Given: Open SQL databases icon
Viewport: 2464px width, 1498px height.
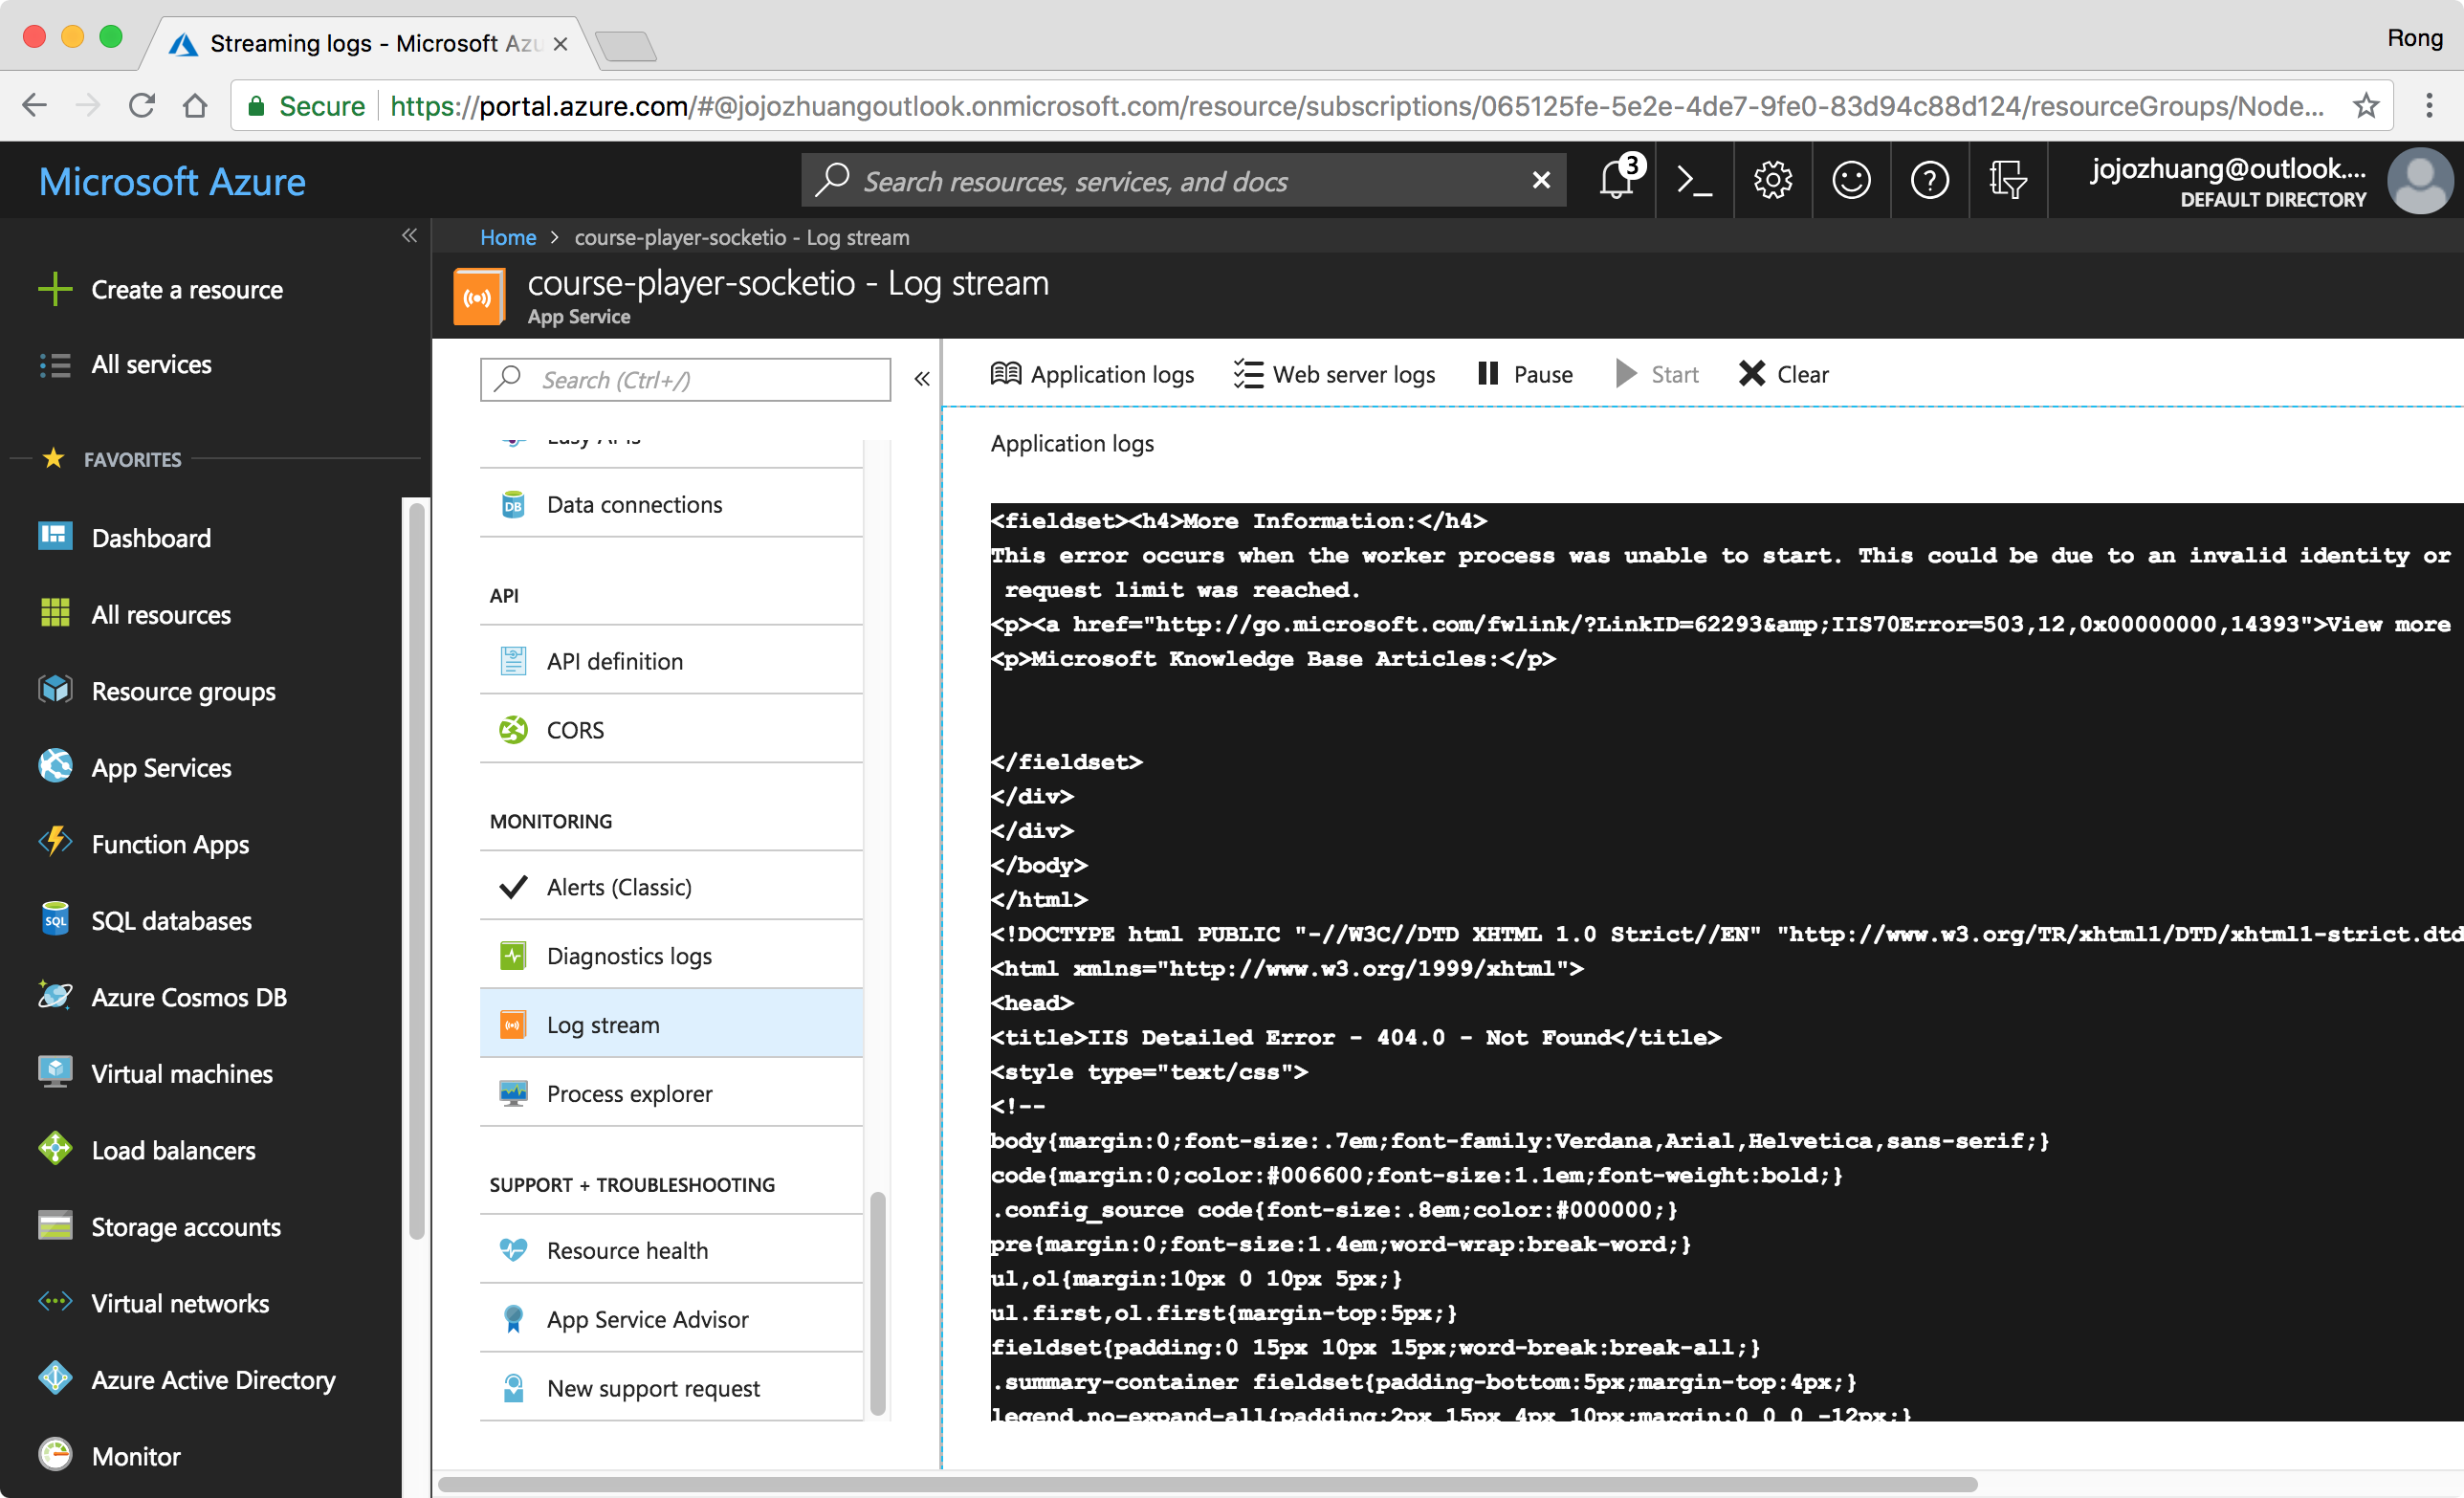Looking at the screenshot, I should [x=55, y=919].
